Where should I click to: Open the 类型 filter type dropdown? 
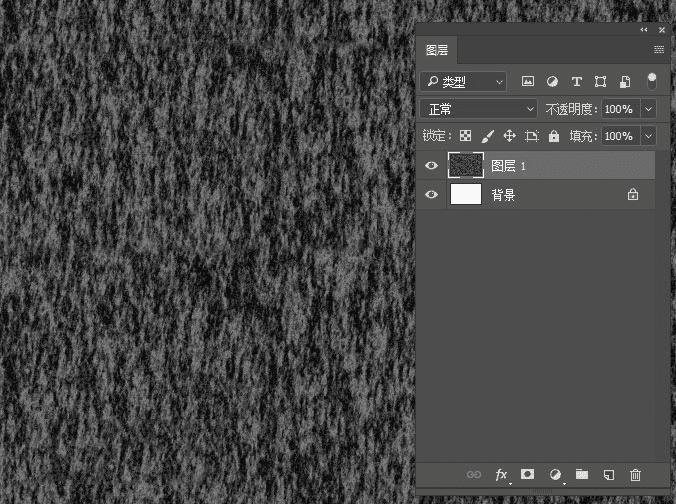(x=463, y=81)
